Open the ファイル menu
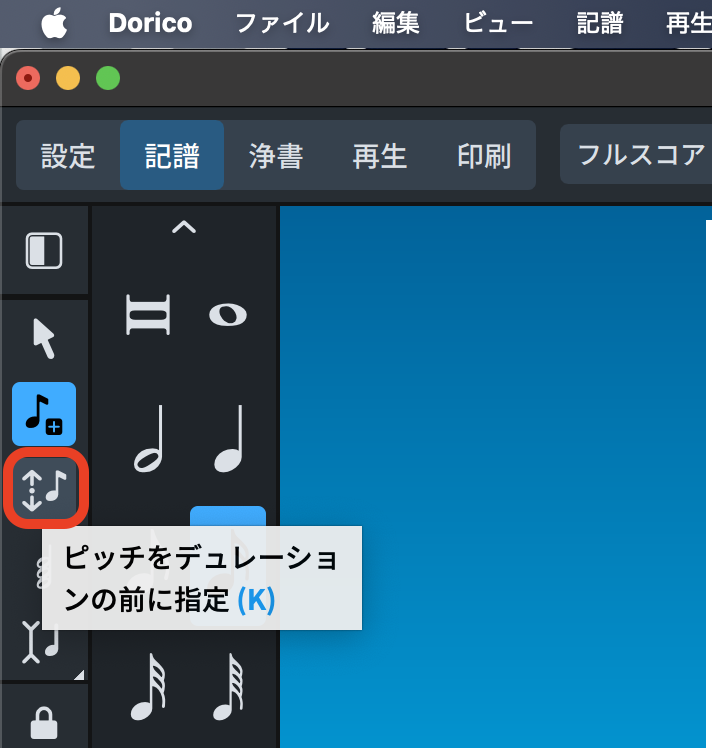The height and width of the screenshot is (748, 712). point(281,23)
